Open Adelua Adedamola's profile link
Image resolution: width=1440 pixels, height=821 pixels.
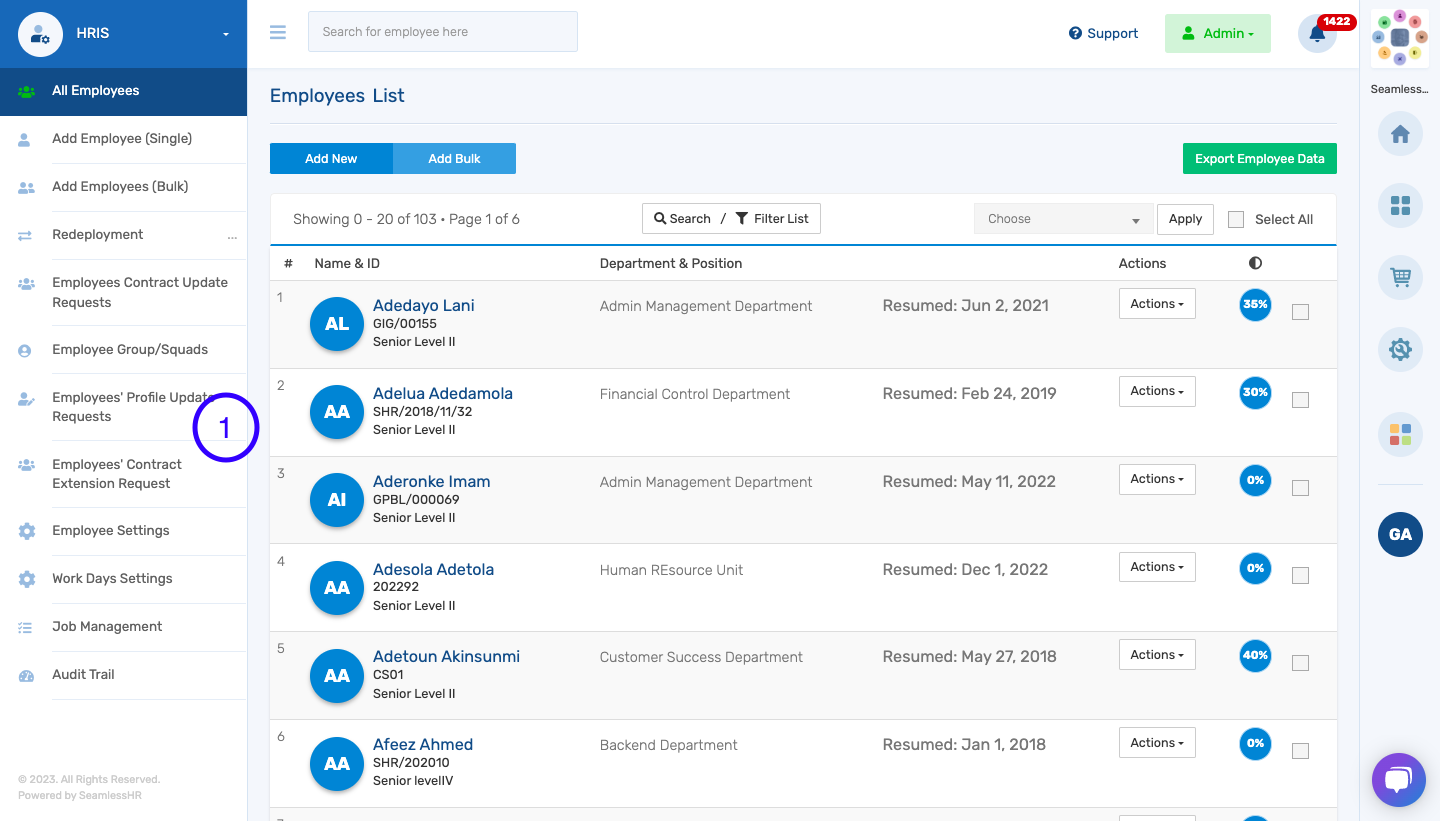pos(443,393)
